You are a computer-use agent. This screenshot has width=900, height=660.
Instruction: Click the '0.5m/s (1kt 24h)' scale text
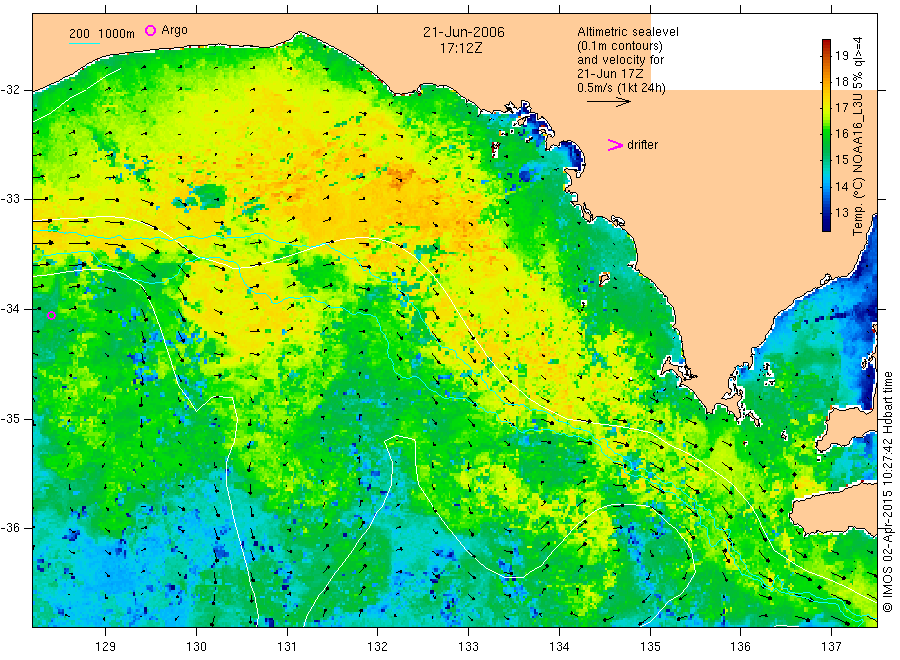pyautogui.click(x=622, y=88)
